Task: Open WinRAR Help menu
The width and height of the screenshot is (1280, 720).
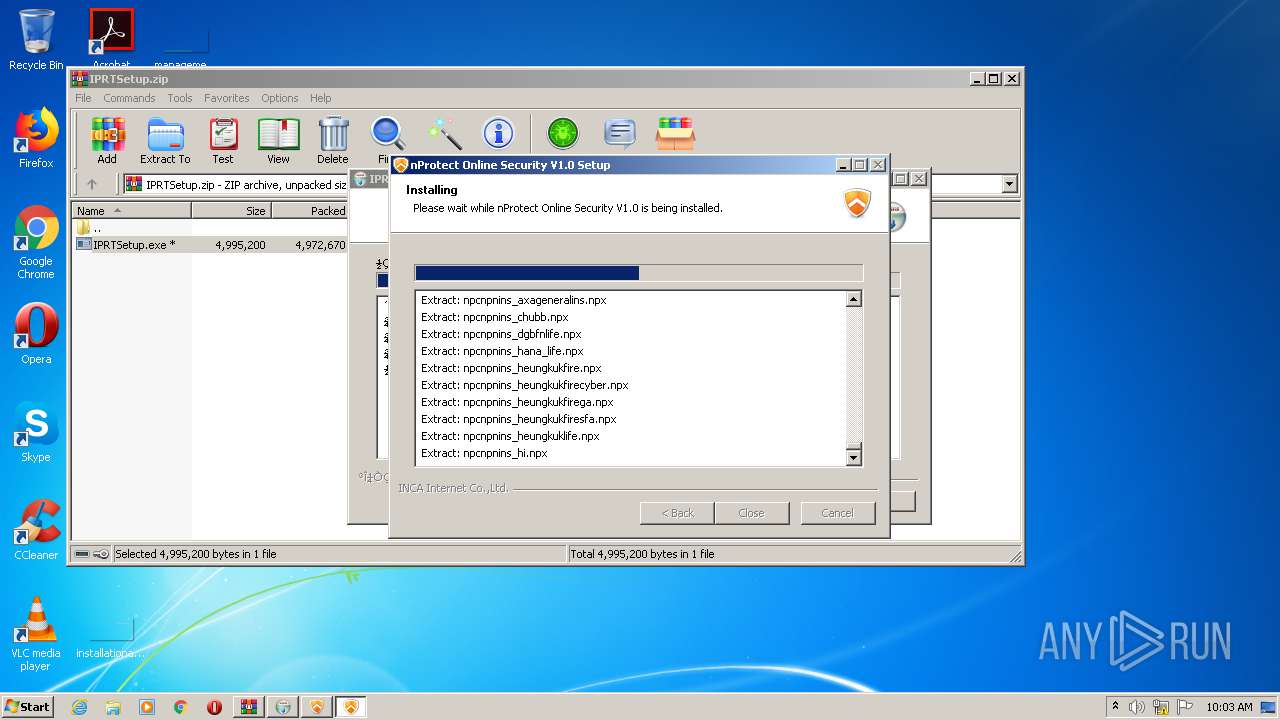Action: pyautogui.click(x=320, y=98)
